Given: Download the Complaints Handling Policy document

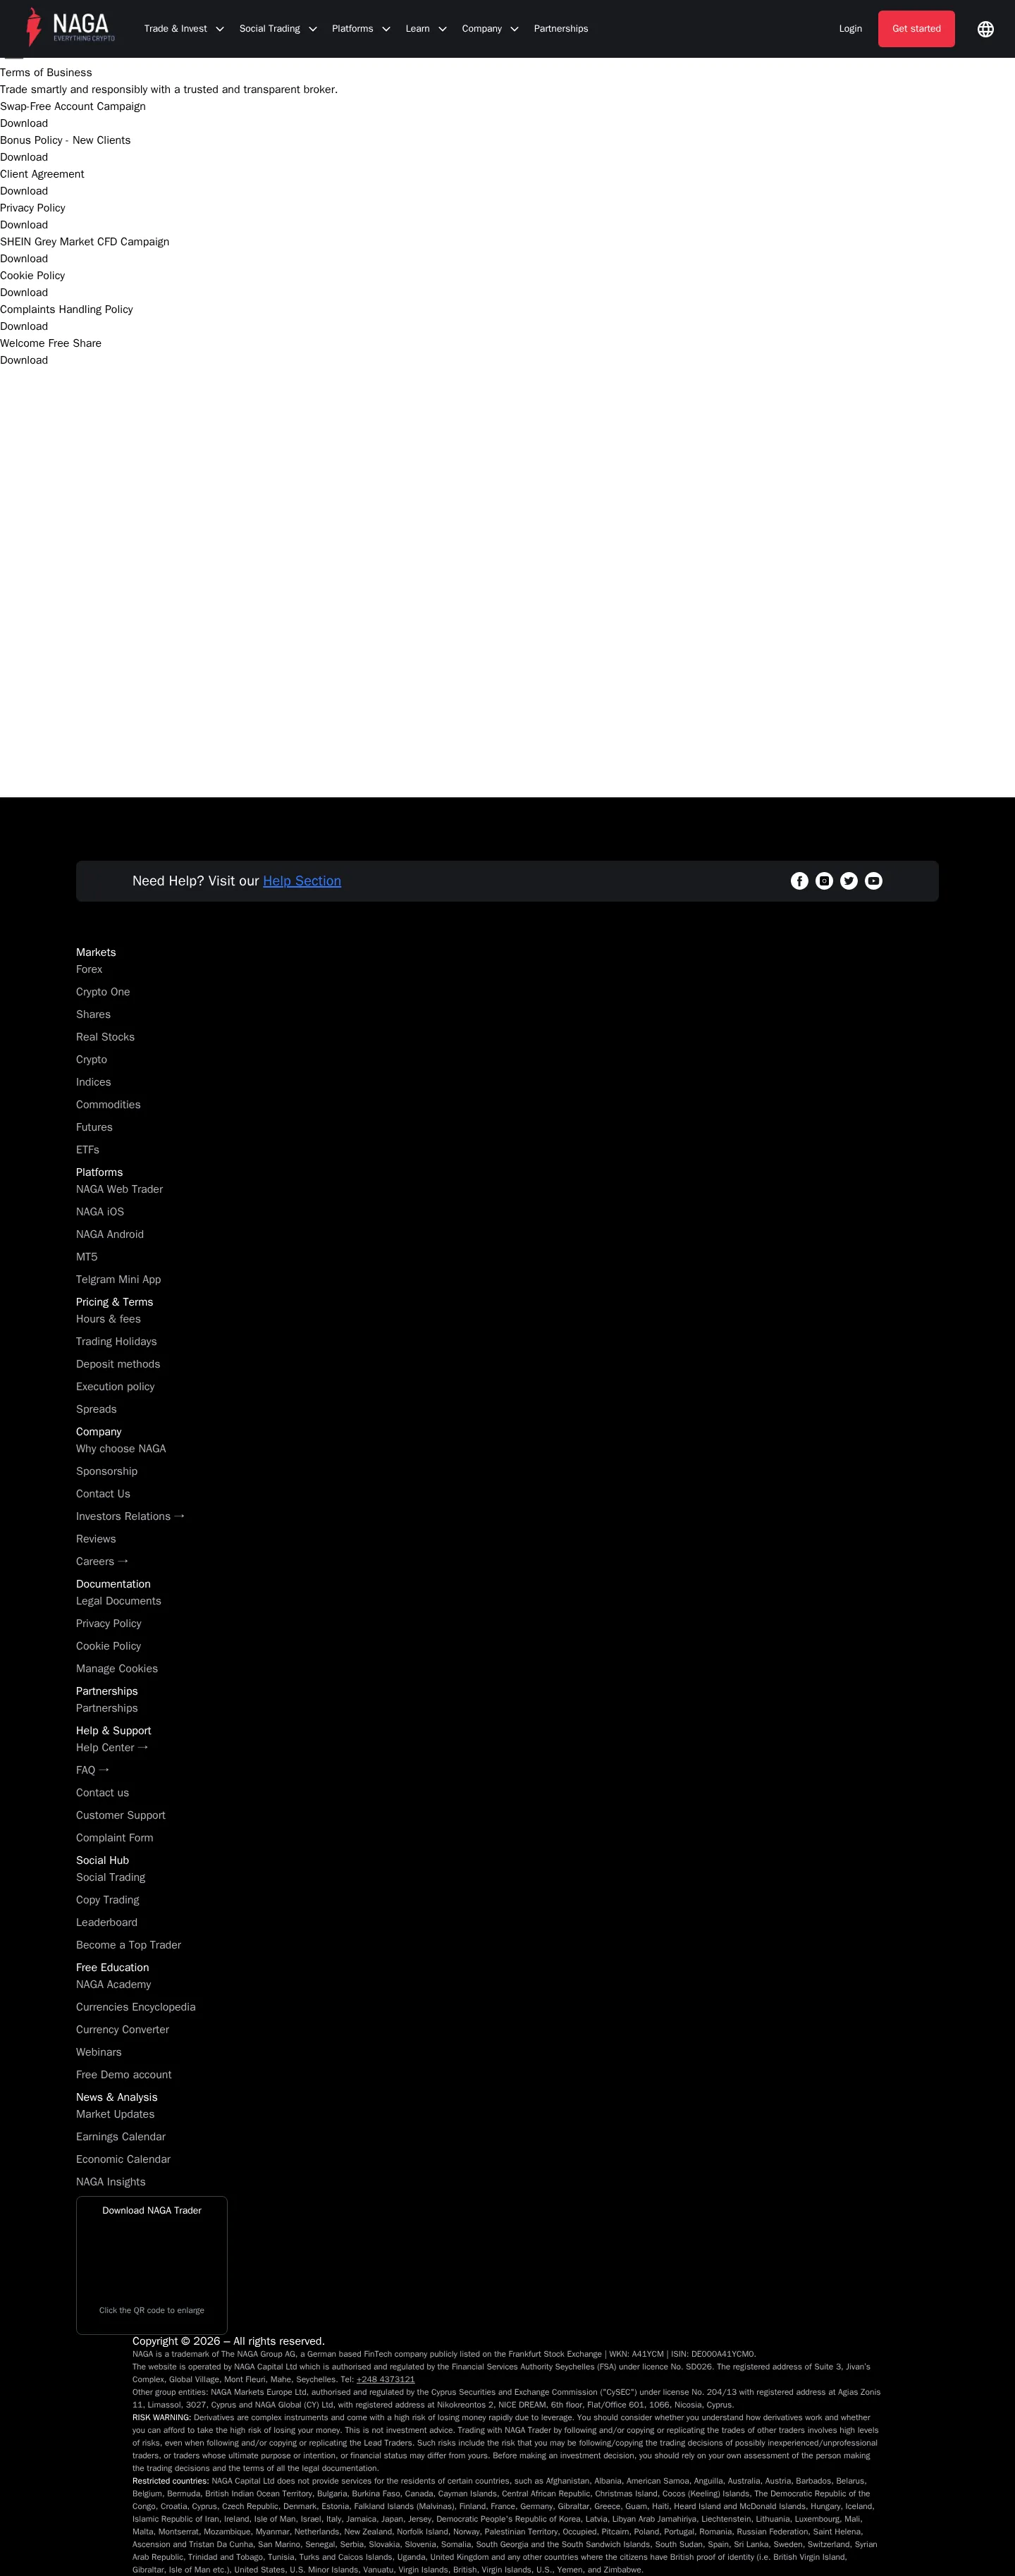Looking at the screenshot, I should click(x=24, y=327).
